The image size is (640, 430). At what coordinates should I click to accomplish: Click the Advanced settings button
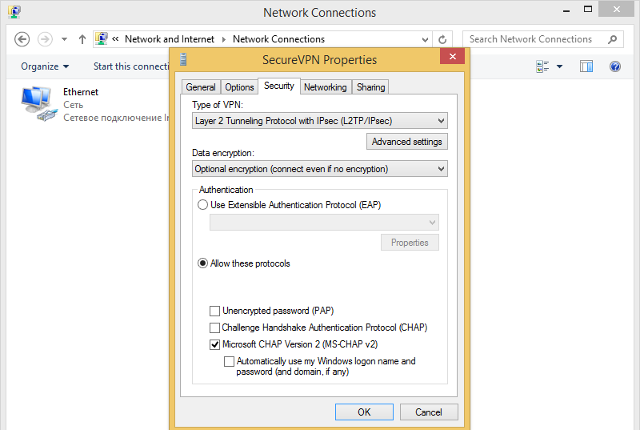[407, 142]
